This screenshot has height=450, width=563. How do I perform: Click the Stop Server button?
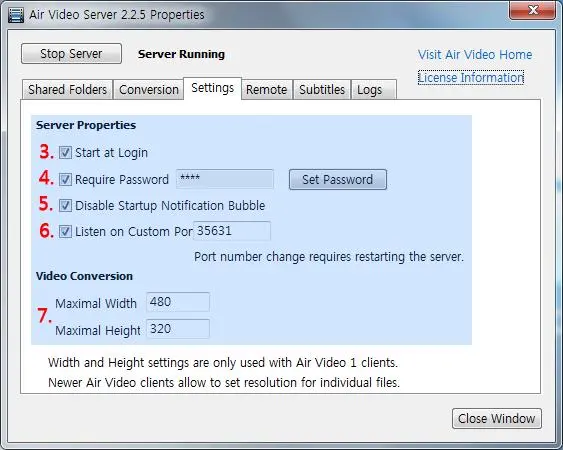click(x=71, y=54)
